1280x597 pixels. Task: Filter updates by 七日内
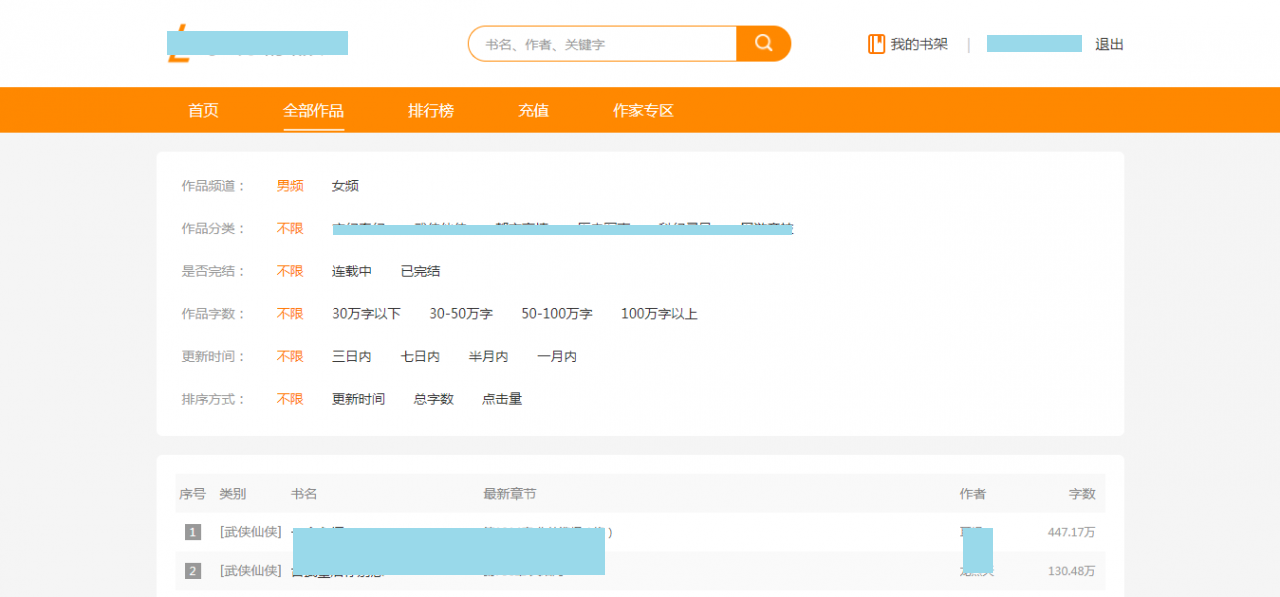click(420, 356)
